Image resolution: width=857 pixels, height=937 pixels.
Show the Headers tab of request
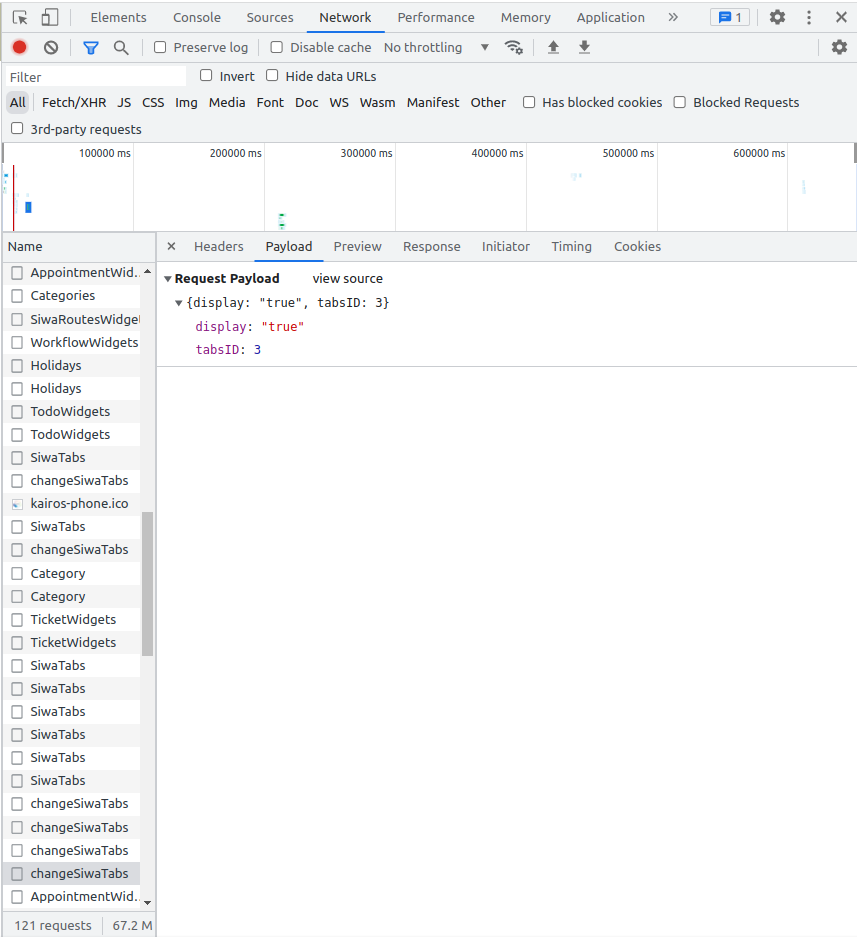[x=219, y=246]
